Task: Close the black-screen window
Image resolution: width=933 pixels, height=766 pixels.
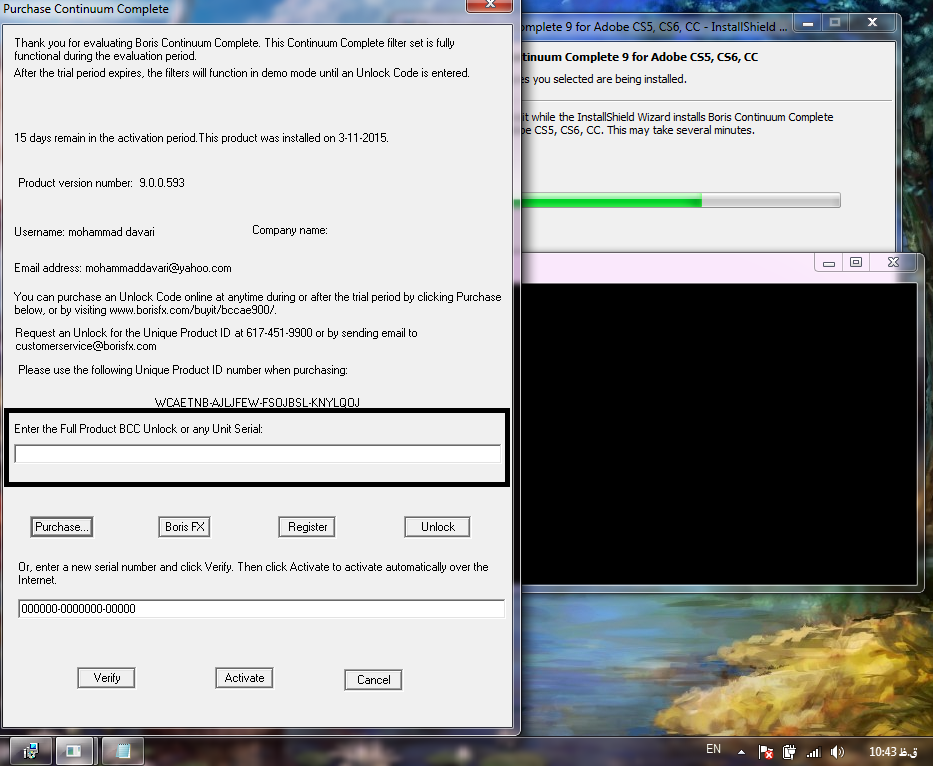Action: tap(893, 262)
